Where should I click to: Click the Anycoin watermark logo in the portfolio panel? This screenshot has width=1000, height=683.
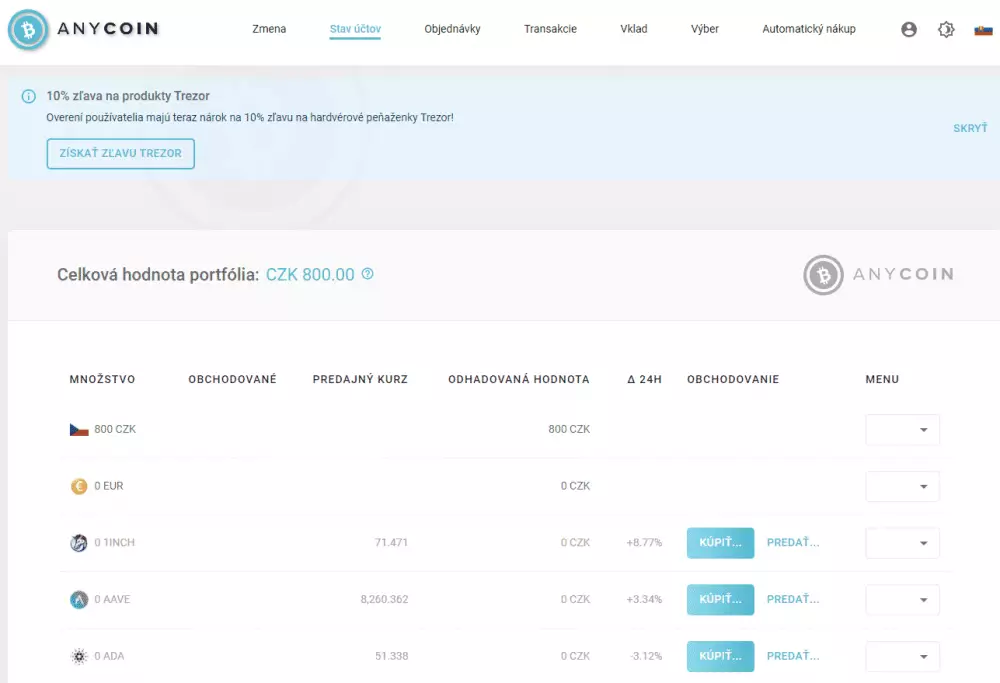(879, 274)
